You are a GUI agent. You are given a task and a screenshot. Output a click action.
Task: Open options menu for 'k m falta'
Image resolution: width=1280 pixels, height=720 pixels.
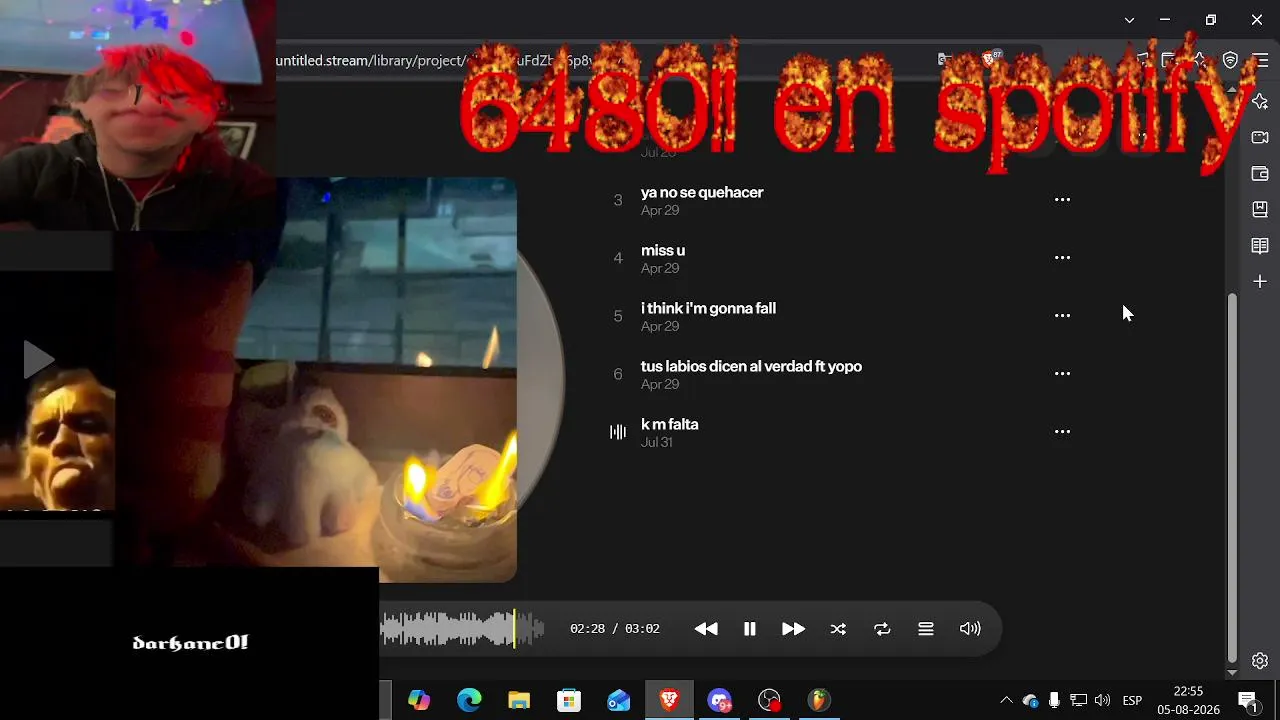click(1062, 432)
